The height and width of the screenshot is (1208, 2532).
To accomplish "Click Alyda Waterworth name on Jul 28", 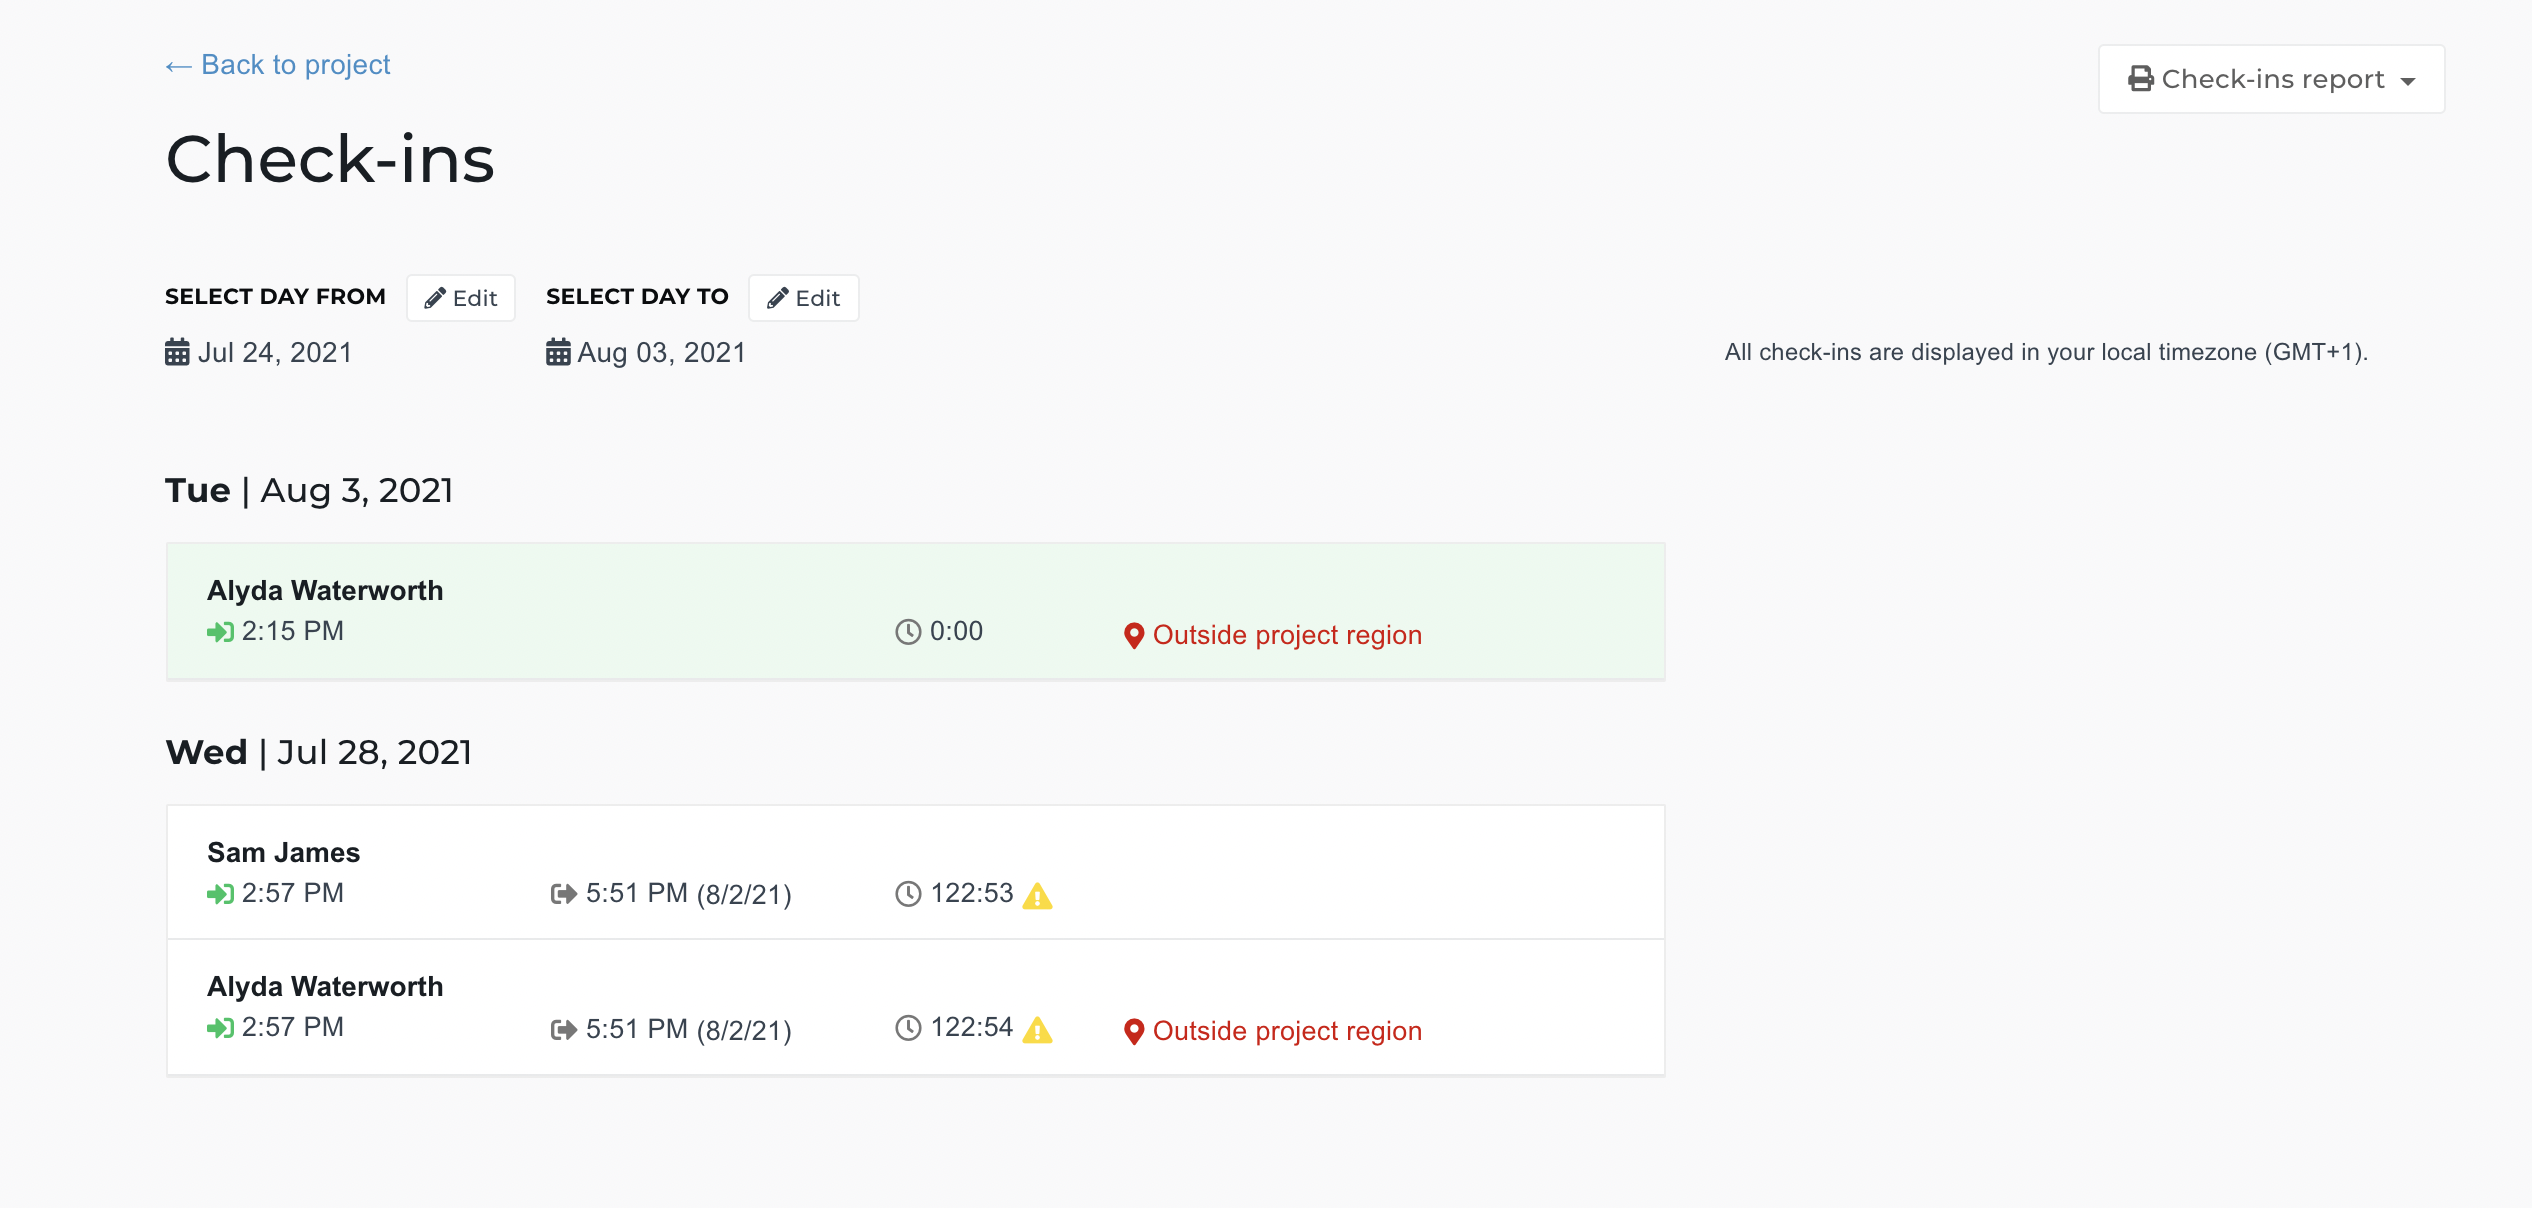I will pyautogui.click(x=325, y=986).
